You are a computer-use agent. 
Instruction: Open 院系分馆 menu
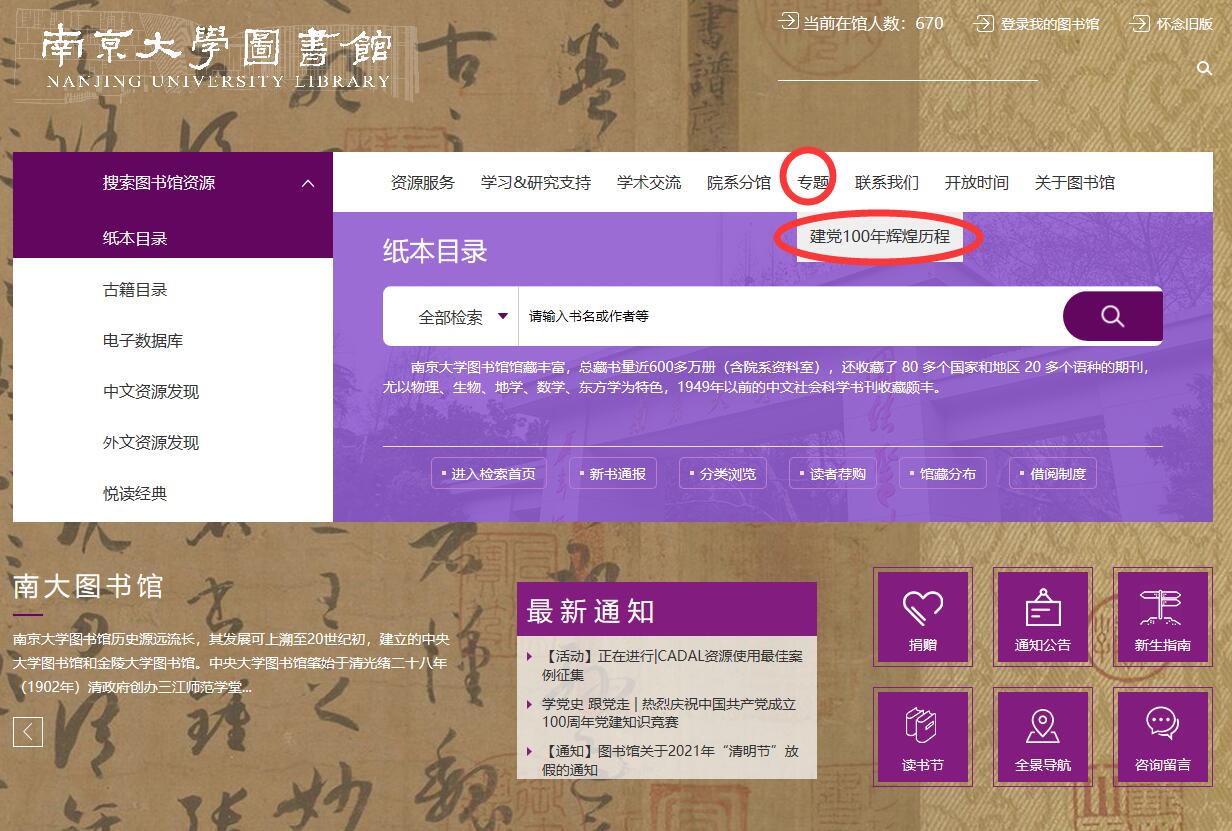(739, 183)
